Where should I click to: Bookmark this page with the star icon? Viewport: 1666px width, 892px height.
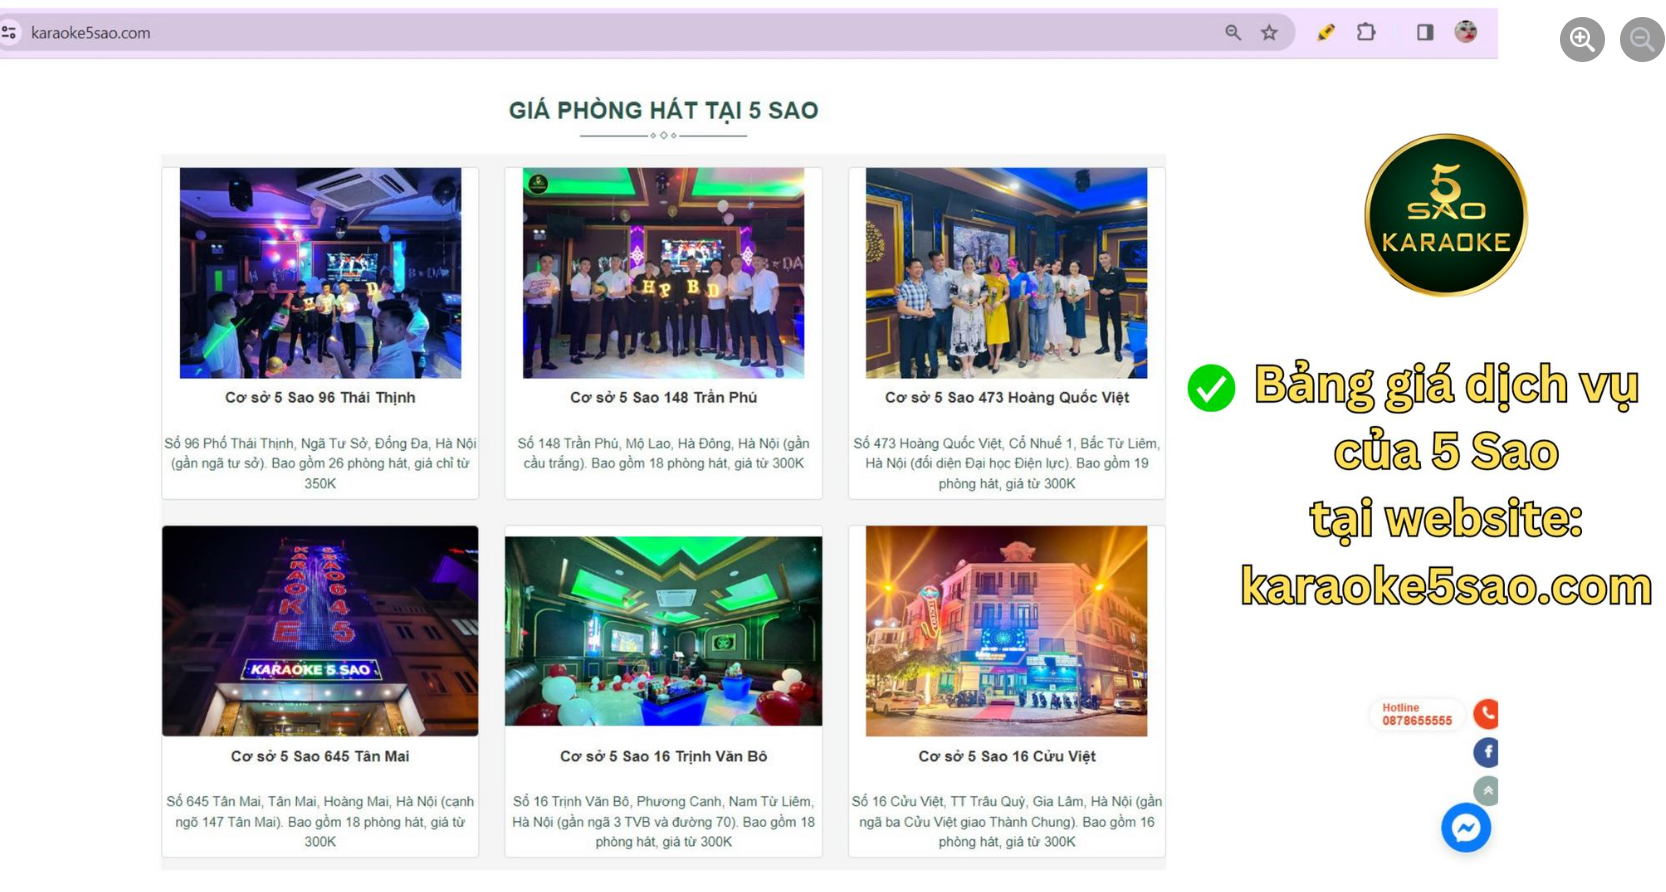[1269, 32]
